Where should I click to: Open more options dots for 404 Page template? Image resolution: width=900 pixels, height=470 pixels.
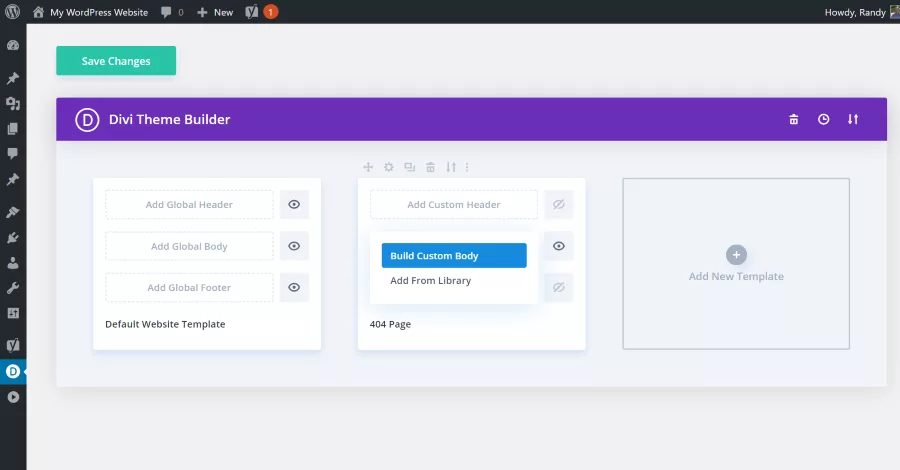tap(467, 167)
